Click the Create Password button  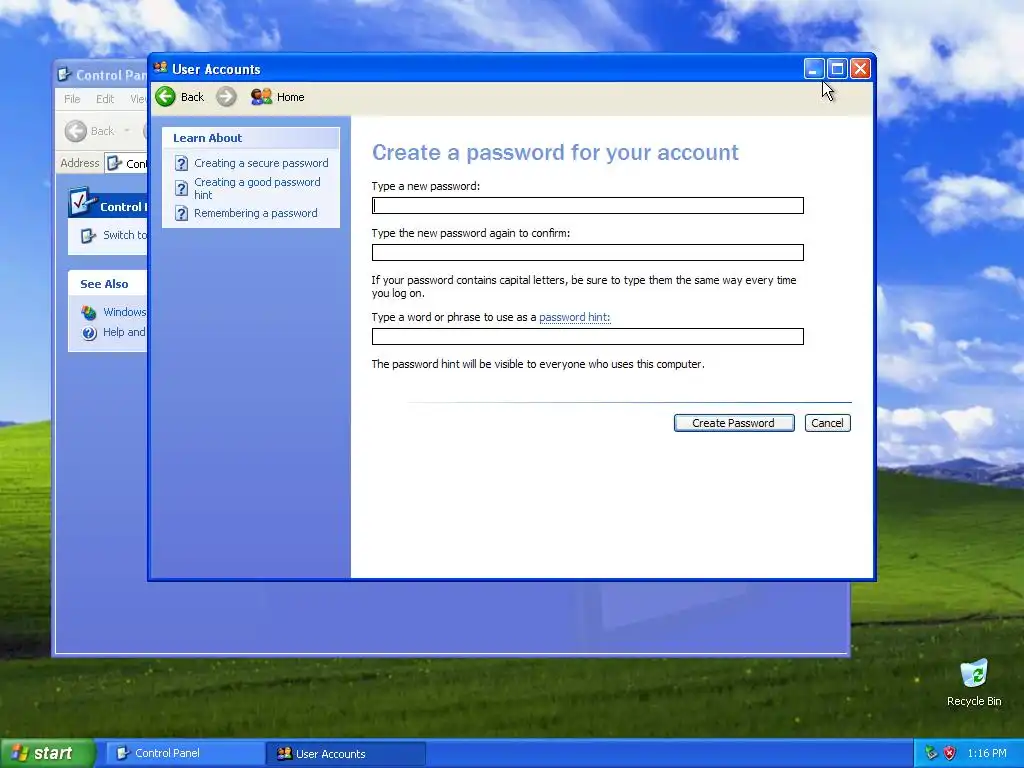click(734, 423)
